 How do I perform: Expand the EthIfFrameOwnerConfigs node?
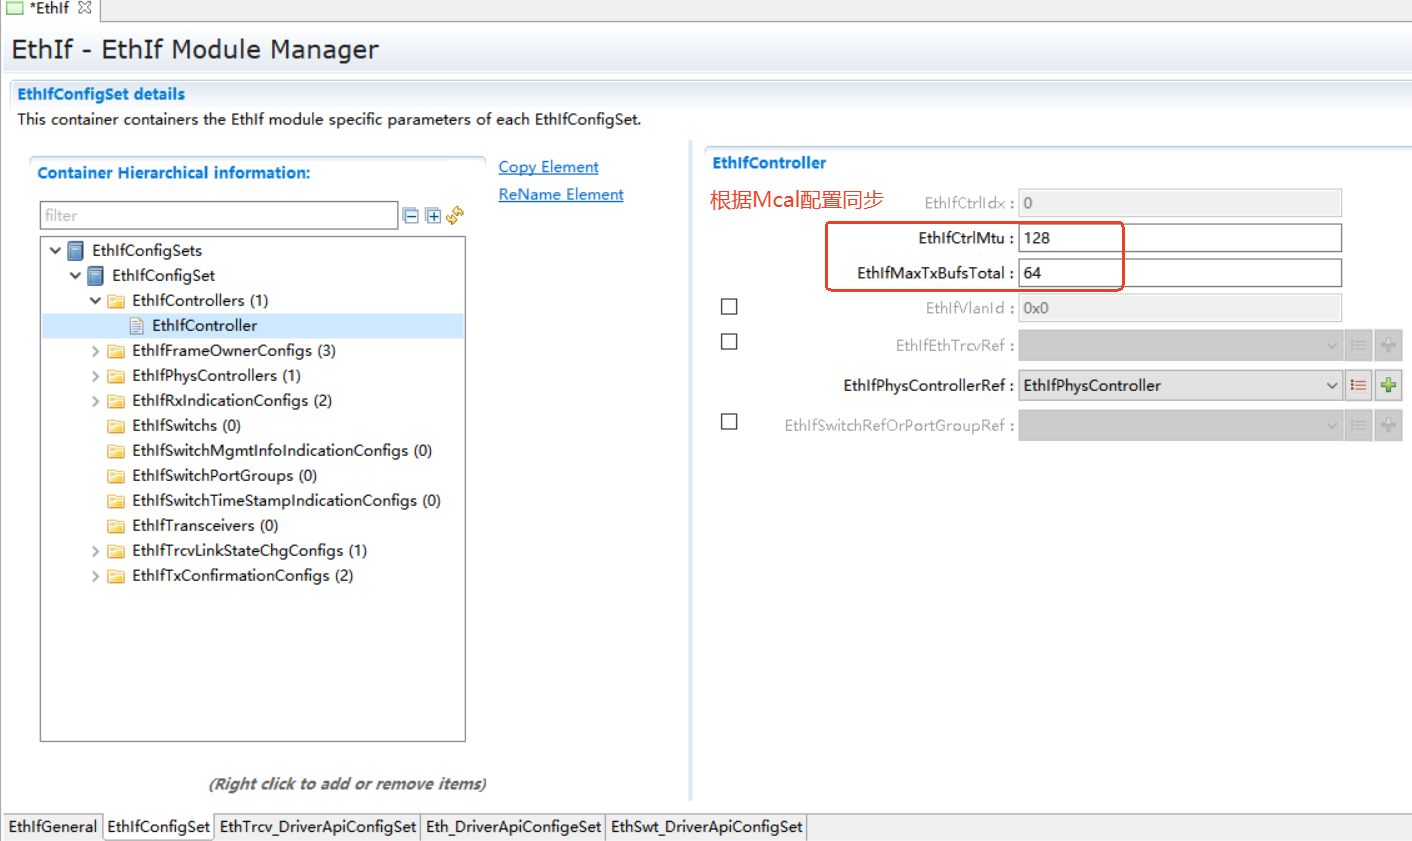coord(95,351)
